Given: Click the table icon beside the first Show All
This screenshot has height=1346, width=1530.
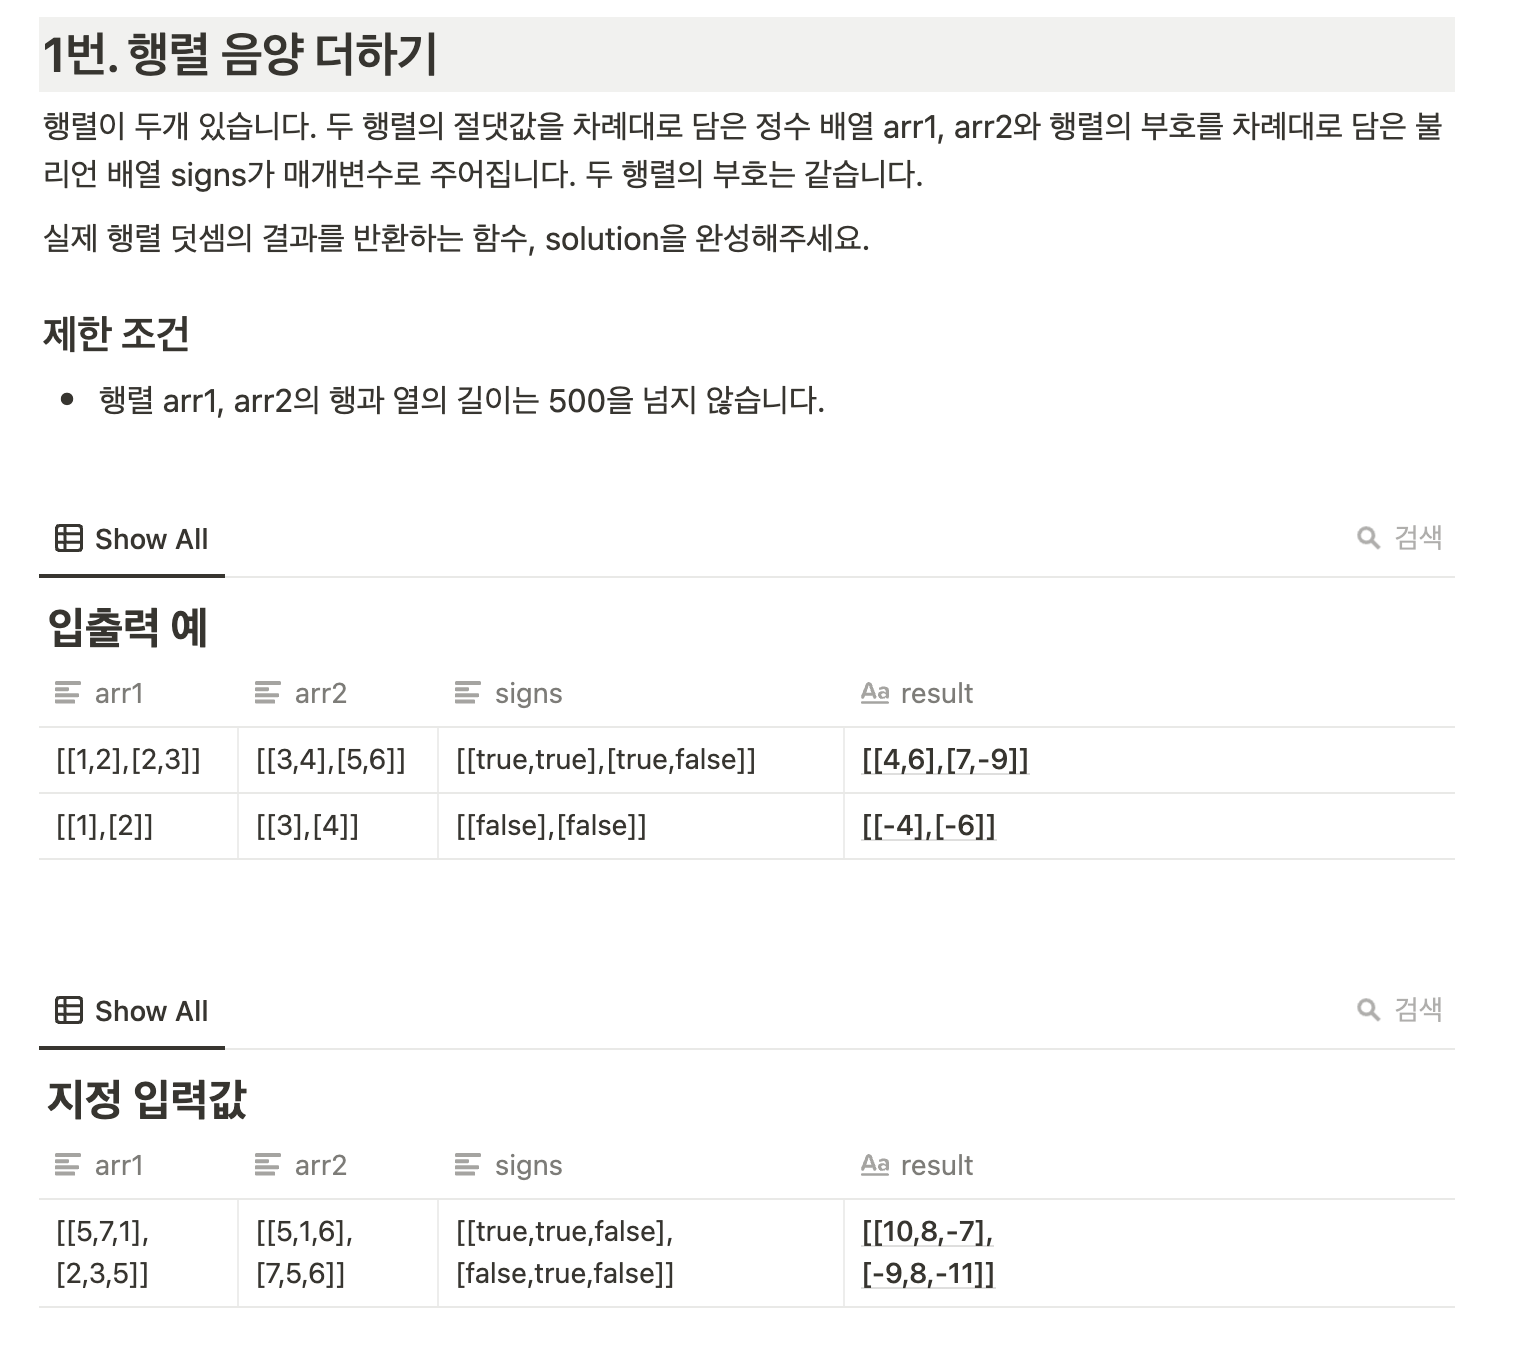Looking at the screenshot, I should [x=69, y=538].
